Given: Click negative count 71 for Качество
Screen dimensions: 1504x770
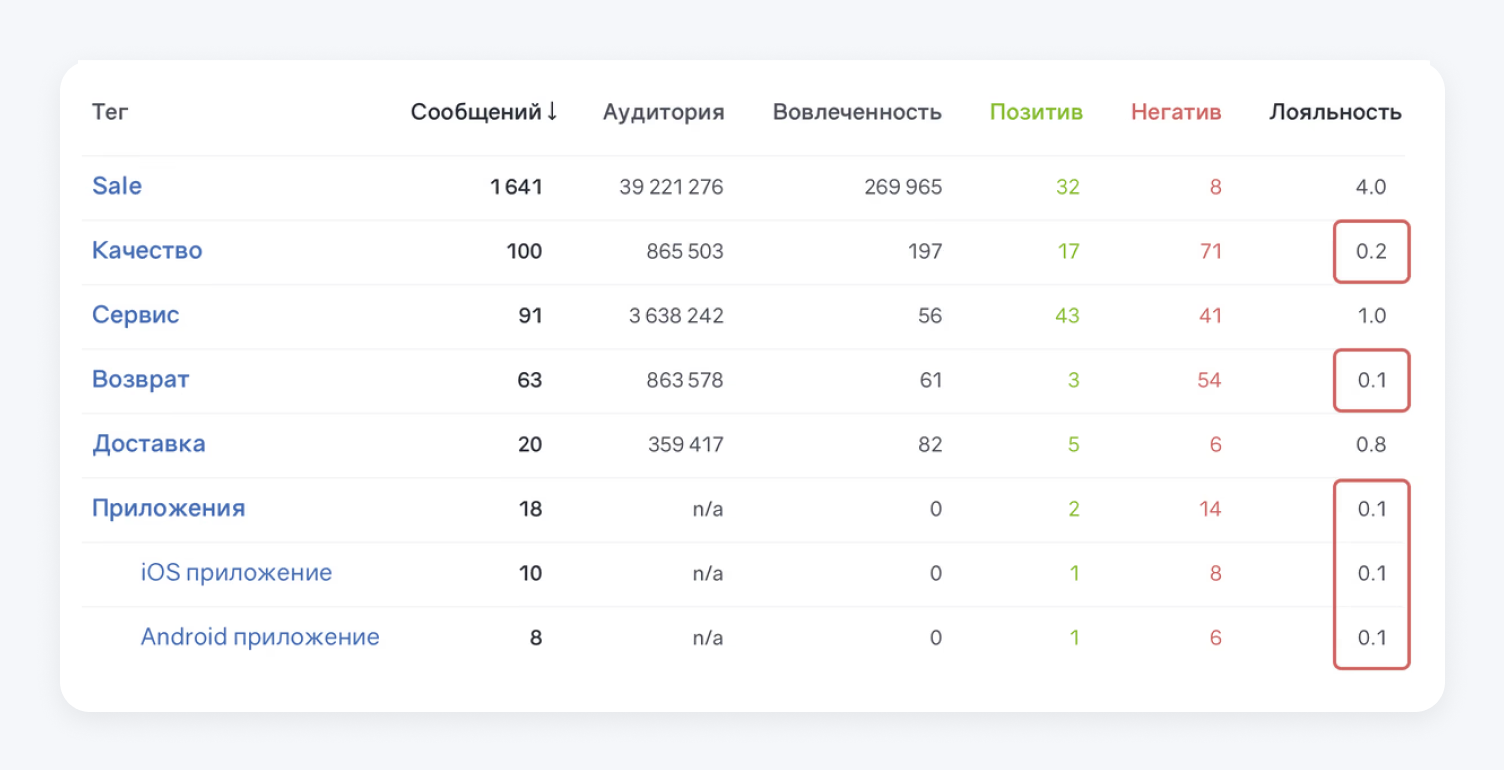Looking at the screenshot, I should [x=1211, y=251].
